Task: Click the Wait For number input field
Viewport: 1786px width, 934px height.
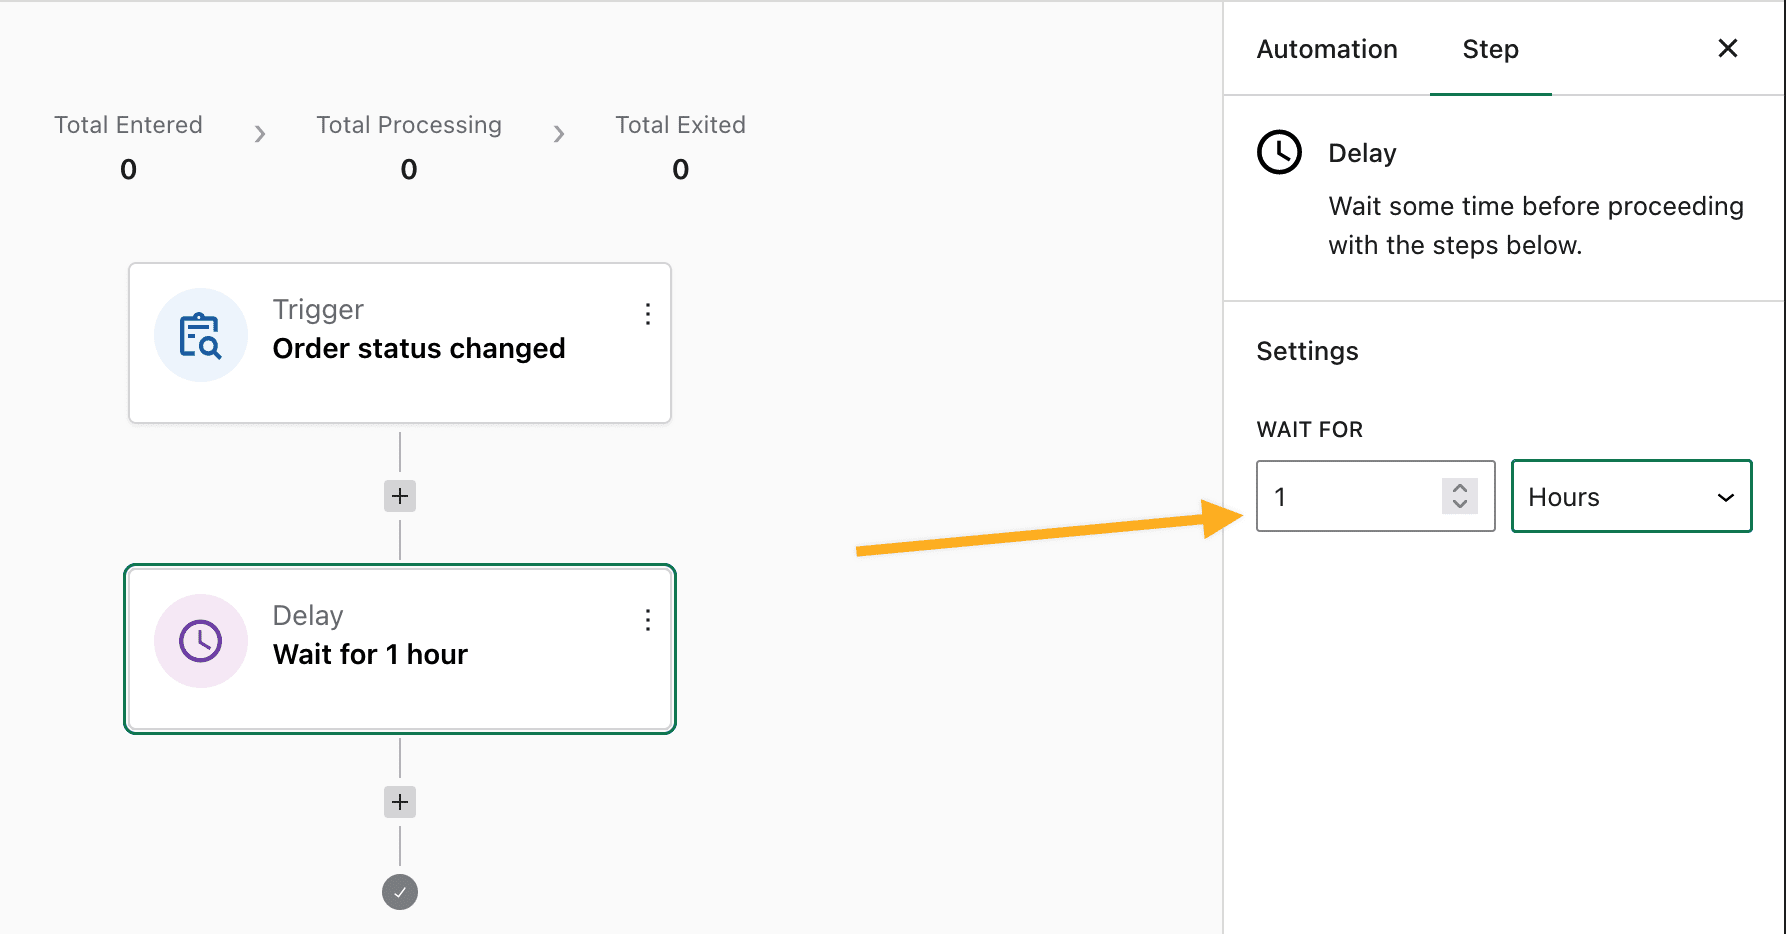Action: [1376, 496]
